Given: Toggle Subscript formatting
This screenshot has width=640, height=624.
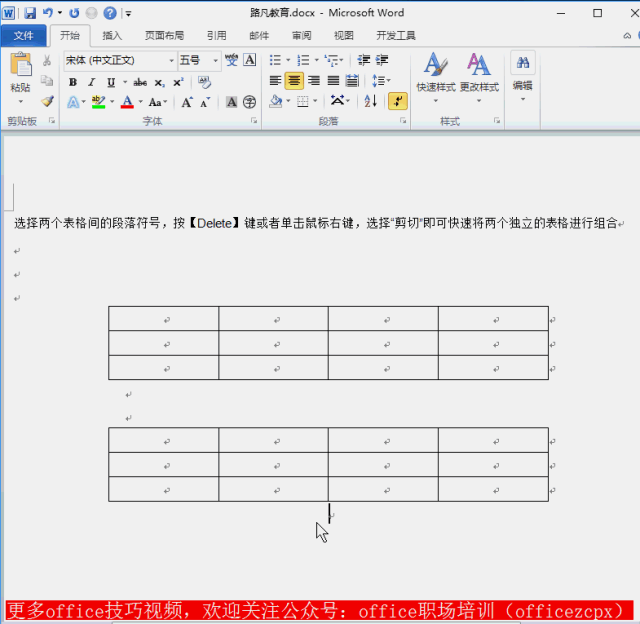Looking at the screenshot, I should (x=159, y=83).
